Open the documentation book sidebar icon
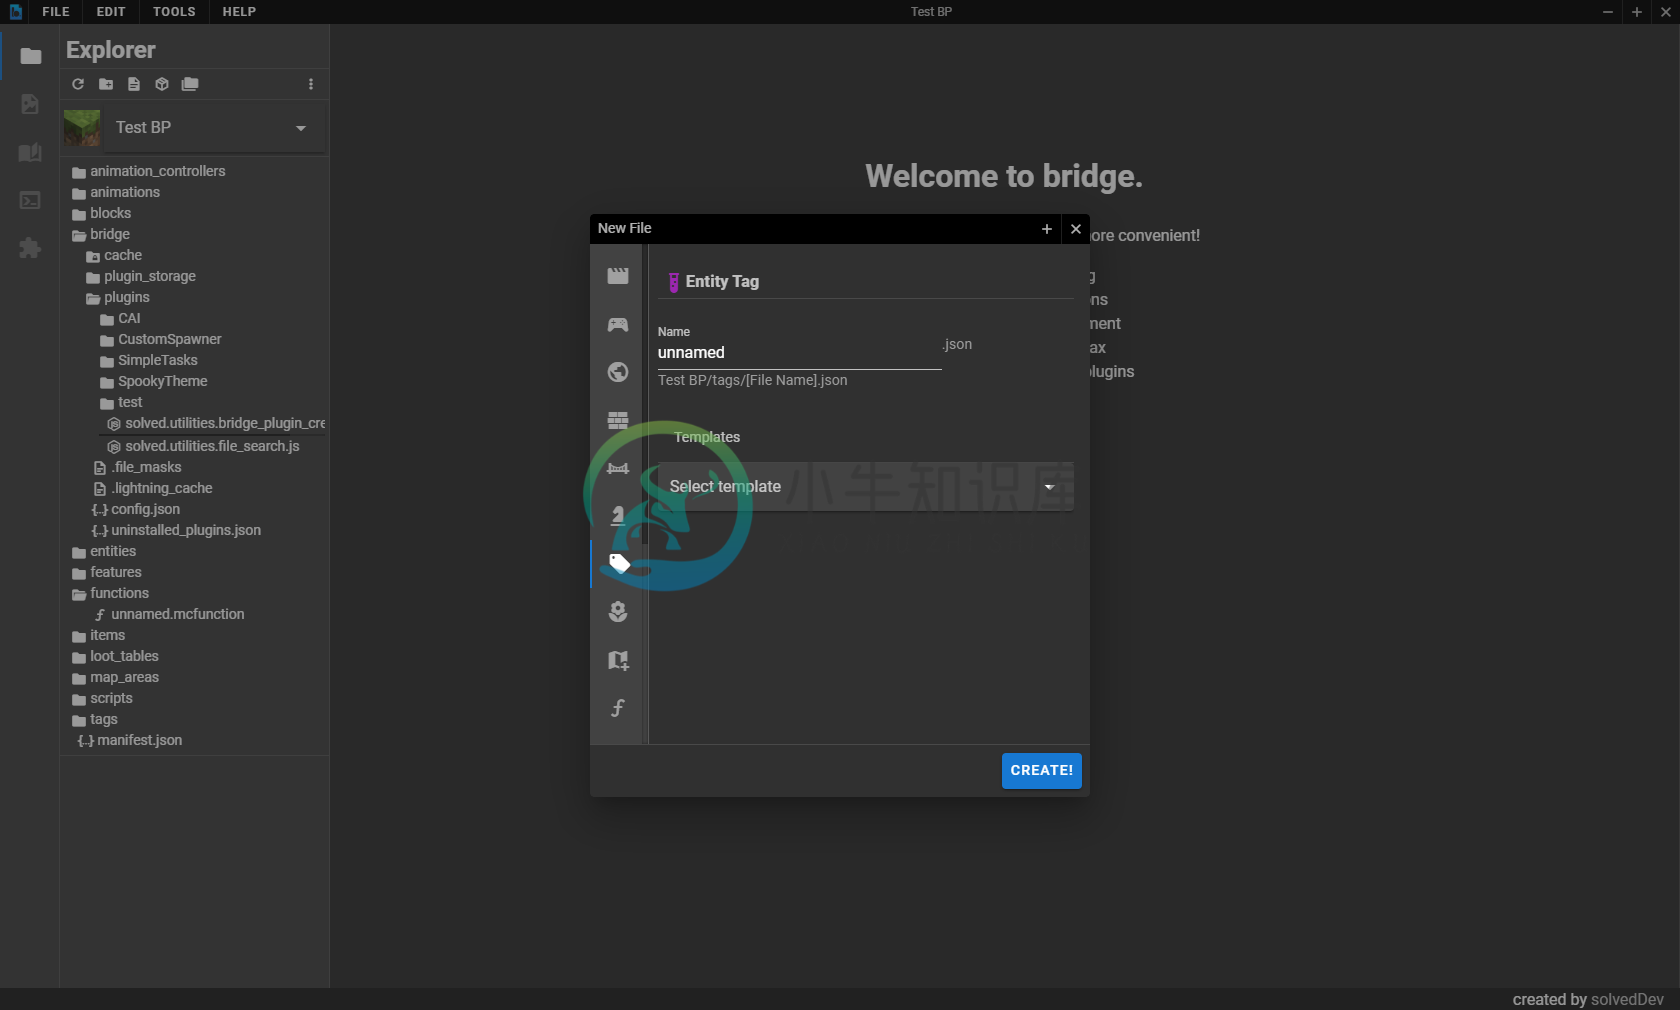Image resolution: width=1680 pixels, height=1010 pixels. tap(30, 152)
